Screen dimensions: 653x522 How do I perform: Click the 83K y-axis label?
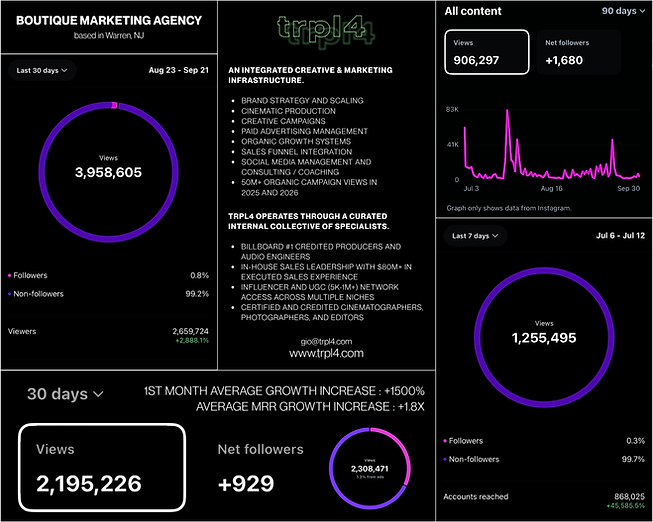(x=452, y=110)
